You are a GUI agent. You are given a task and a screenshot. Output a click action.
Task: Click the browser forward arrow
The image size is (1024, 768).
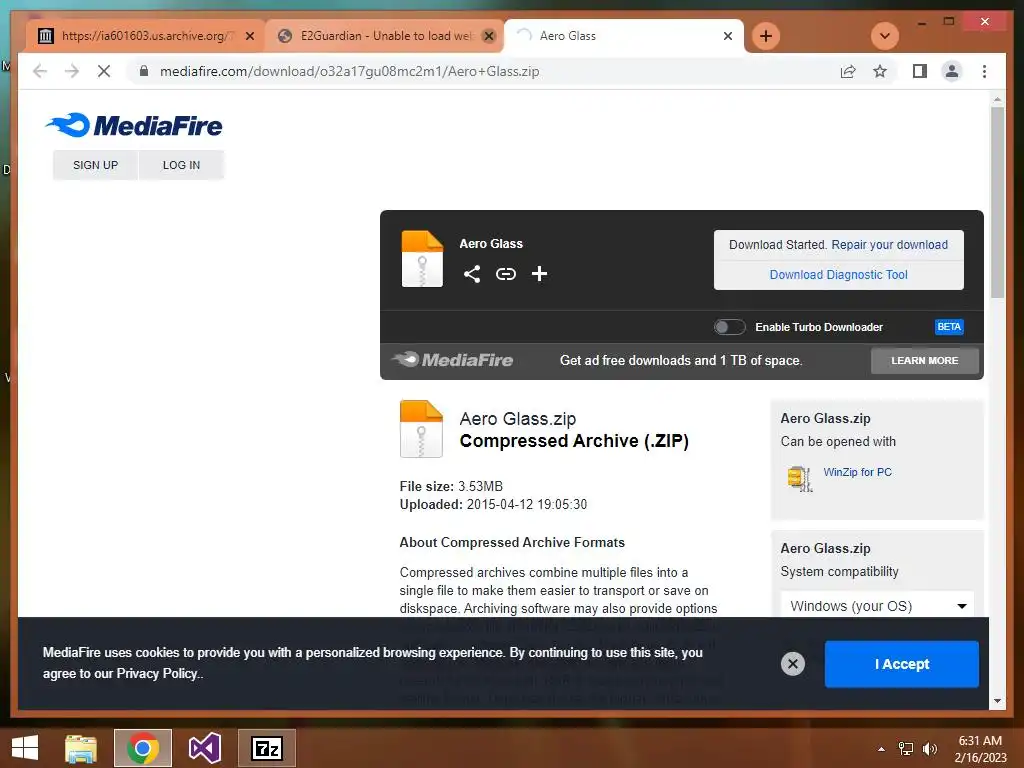(72, 71)
